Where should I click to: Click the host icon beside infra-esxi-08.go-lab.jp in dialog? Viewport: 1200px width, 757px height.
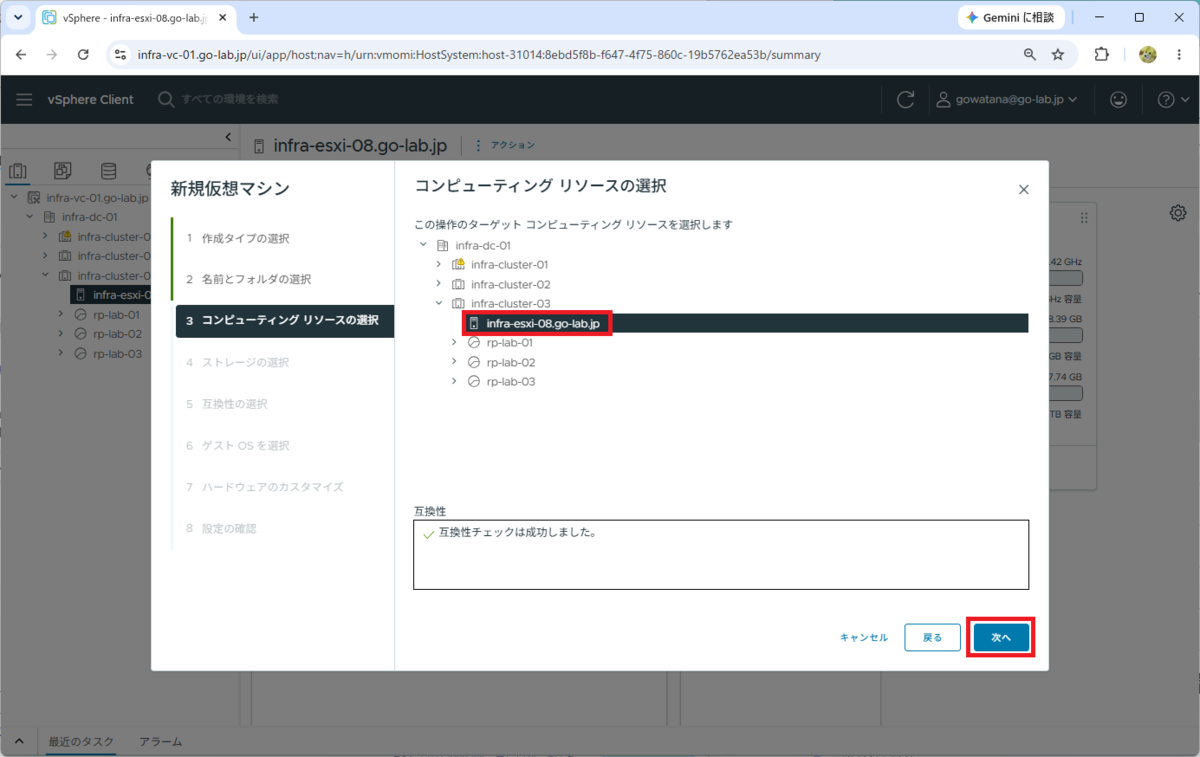(474, 323)
